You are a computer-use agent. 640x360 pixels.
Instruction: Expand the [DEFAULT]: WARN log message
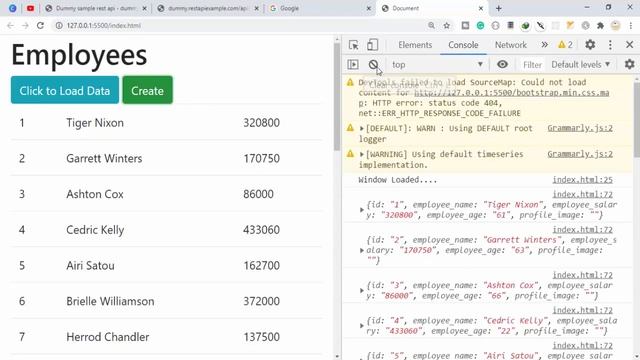pos(362,129)
